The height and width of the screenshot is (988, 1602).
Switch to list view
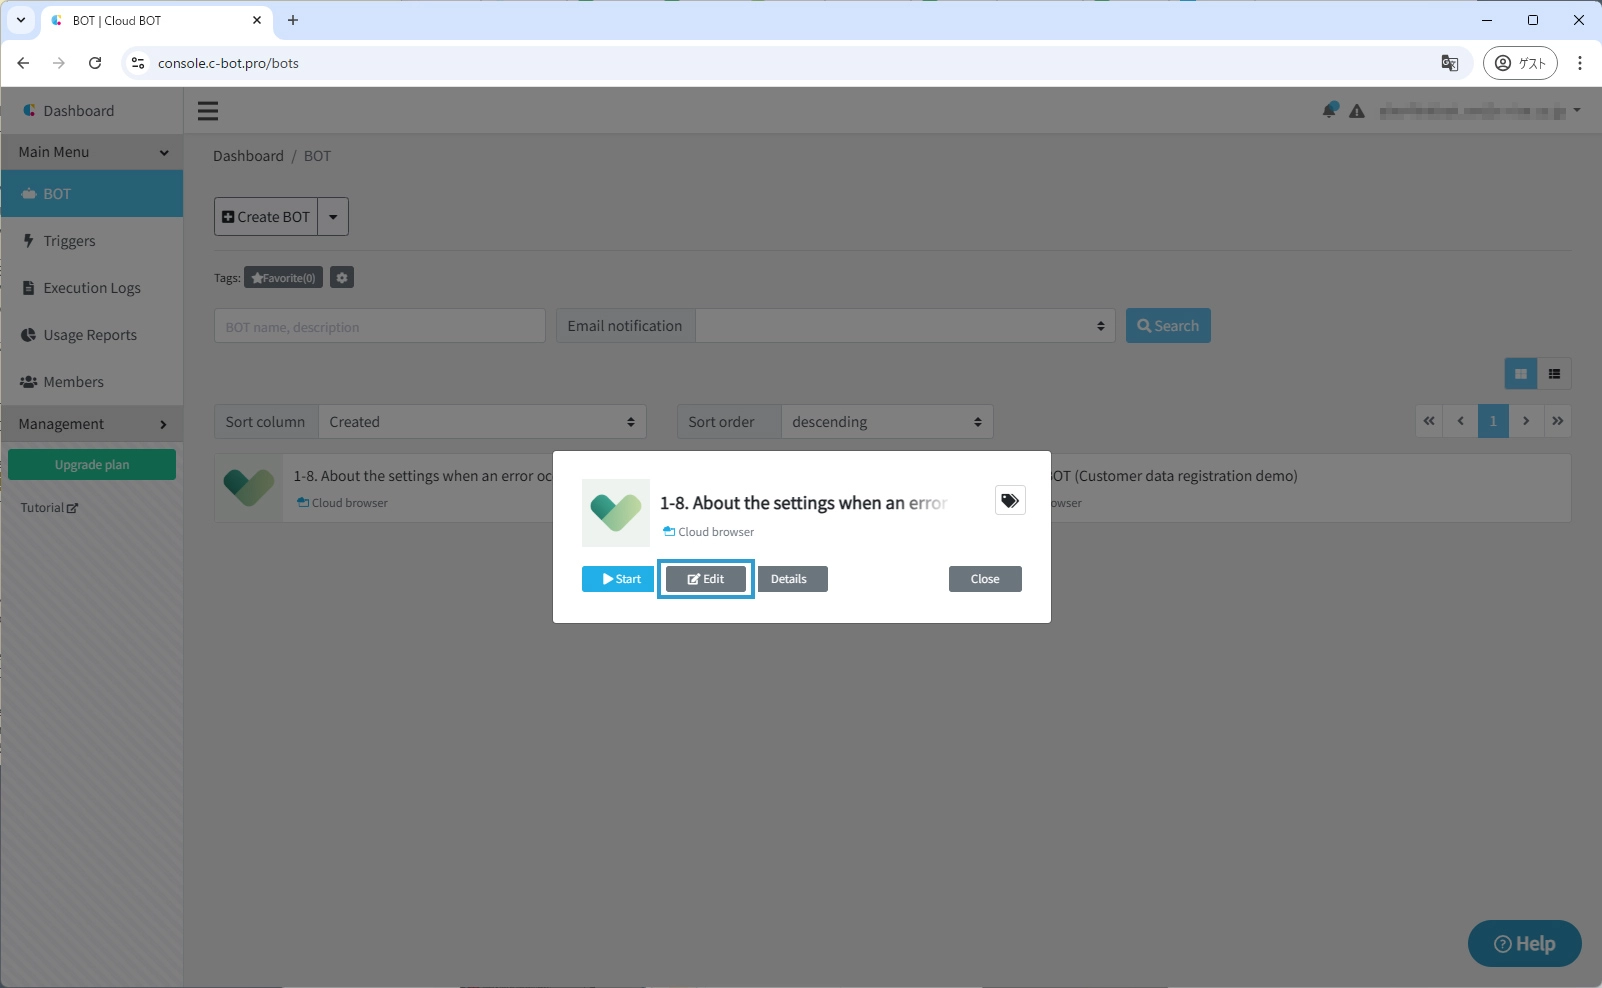(1554, 374)
